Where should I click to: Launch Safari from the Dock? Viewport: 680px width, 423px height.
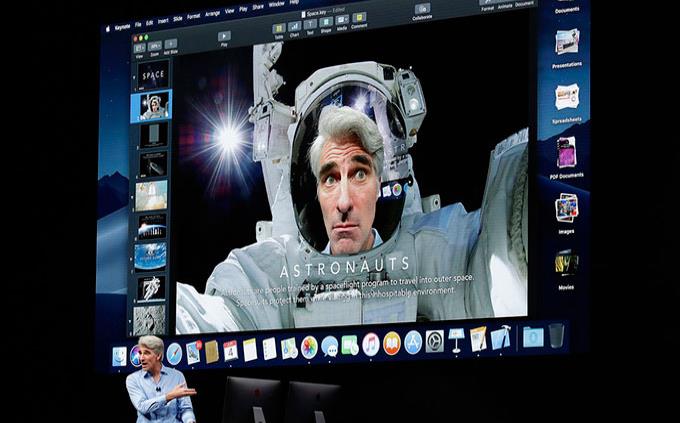point(174,354)
